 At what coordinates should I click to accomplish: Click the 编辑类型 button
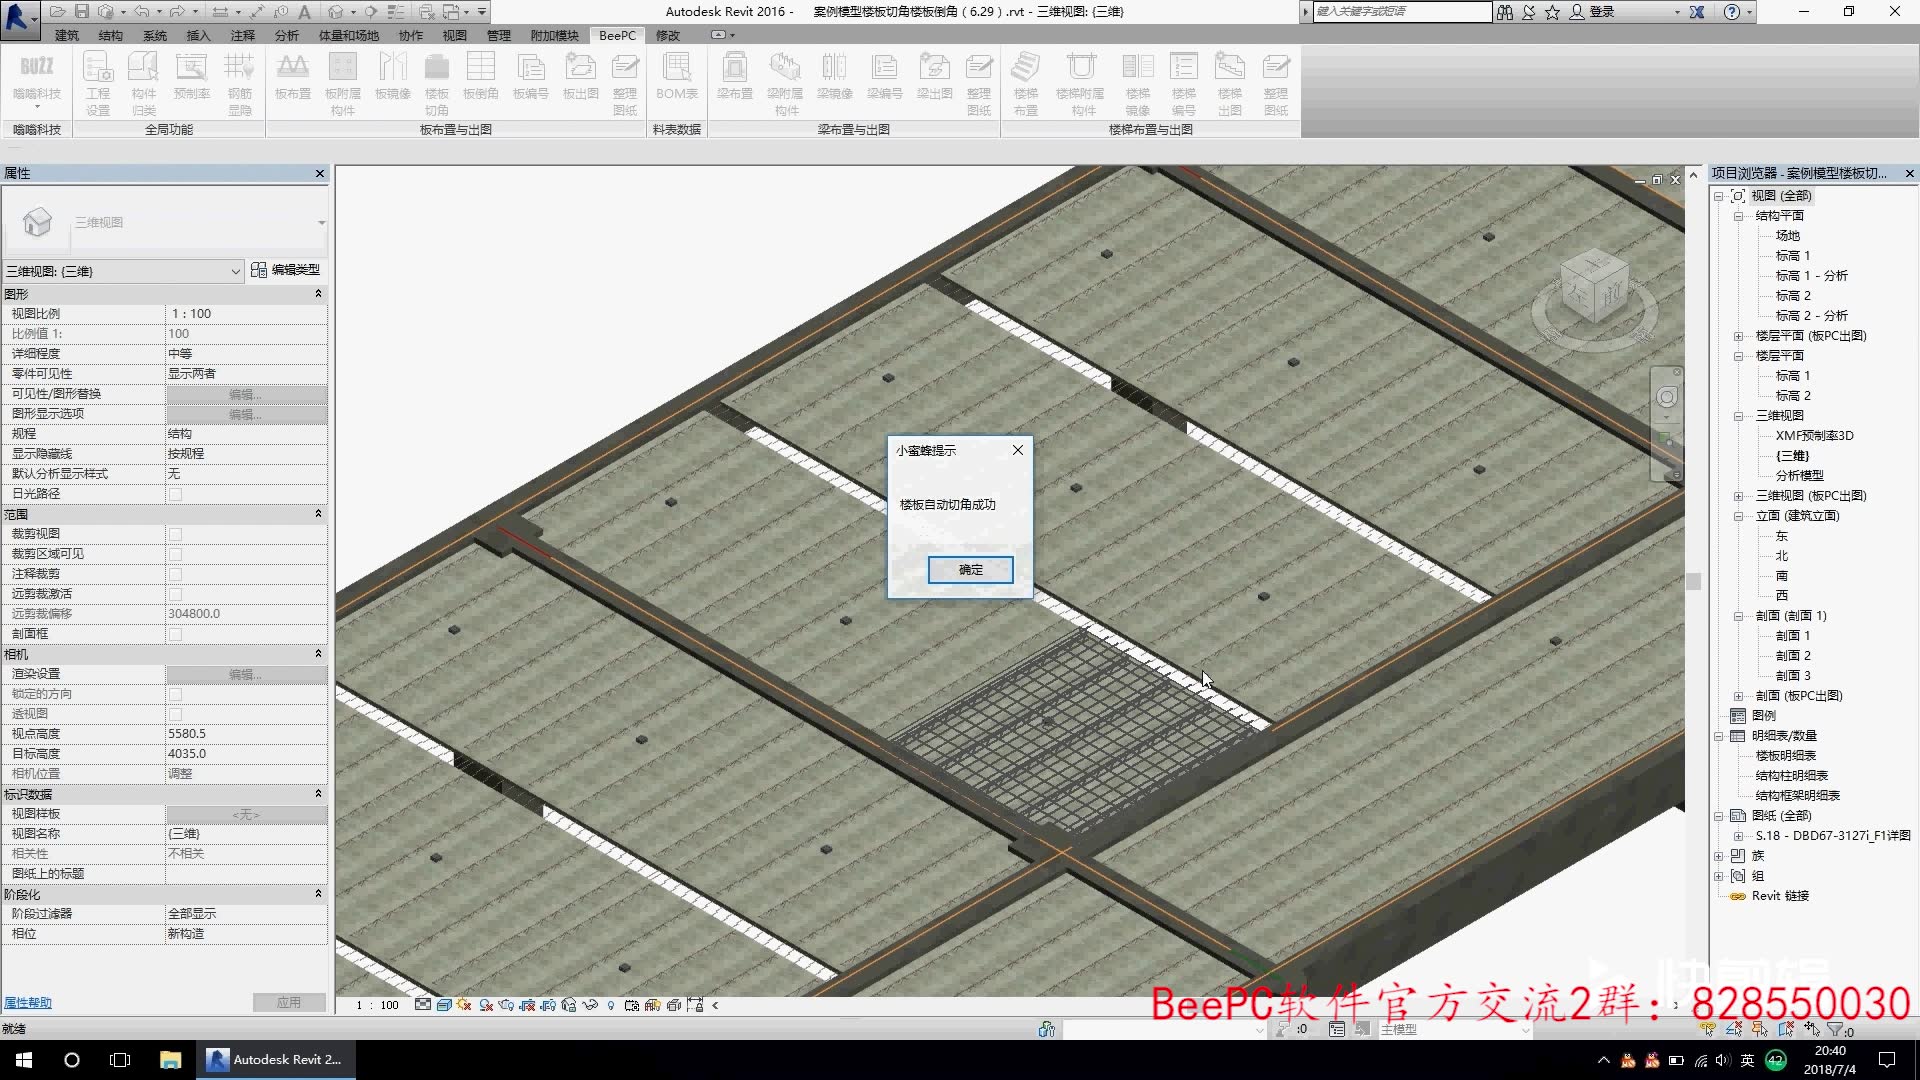(x=287, y=270)
